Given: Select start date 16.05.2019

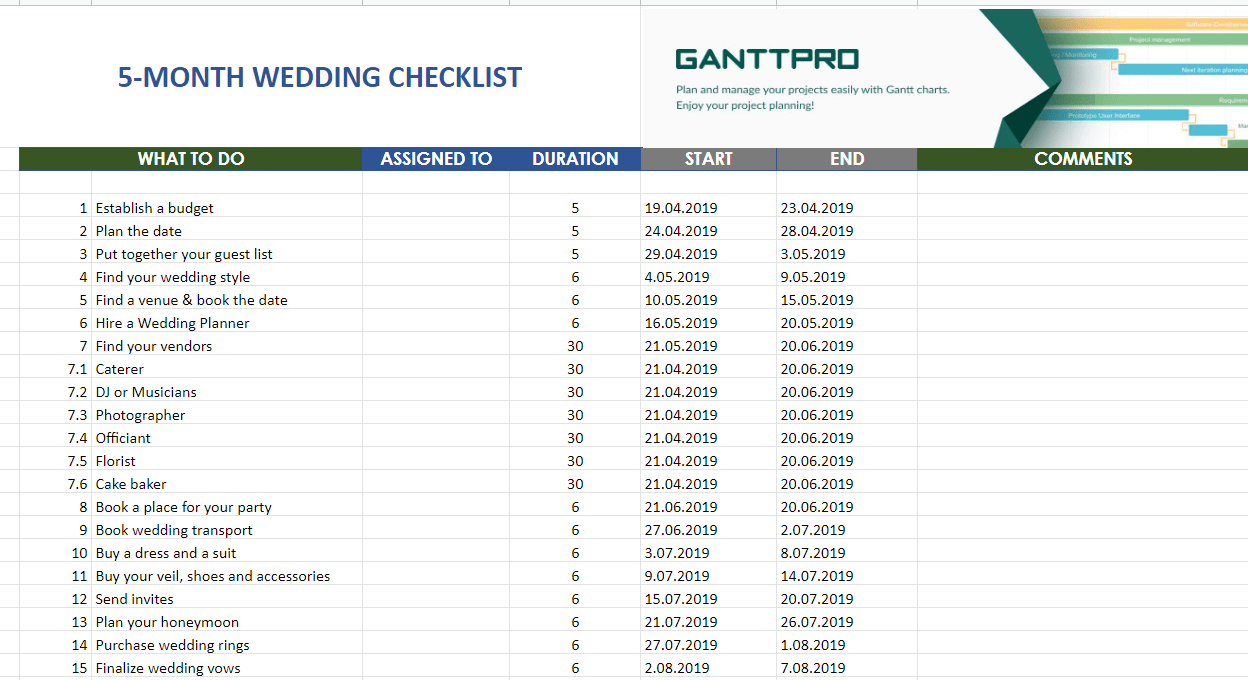Looking at the screenshot, I should tap(709, 323).
